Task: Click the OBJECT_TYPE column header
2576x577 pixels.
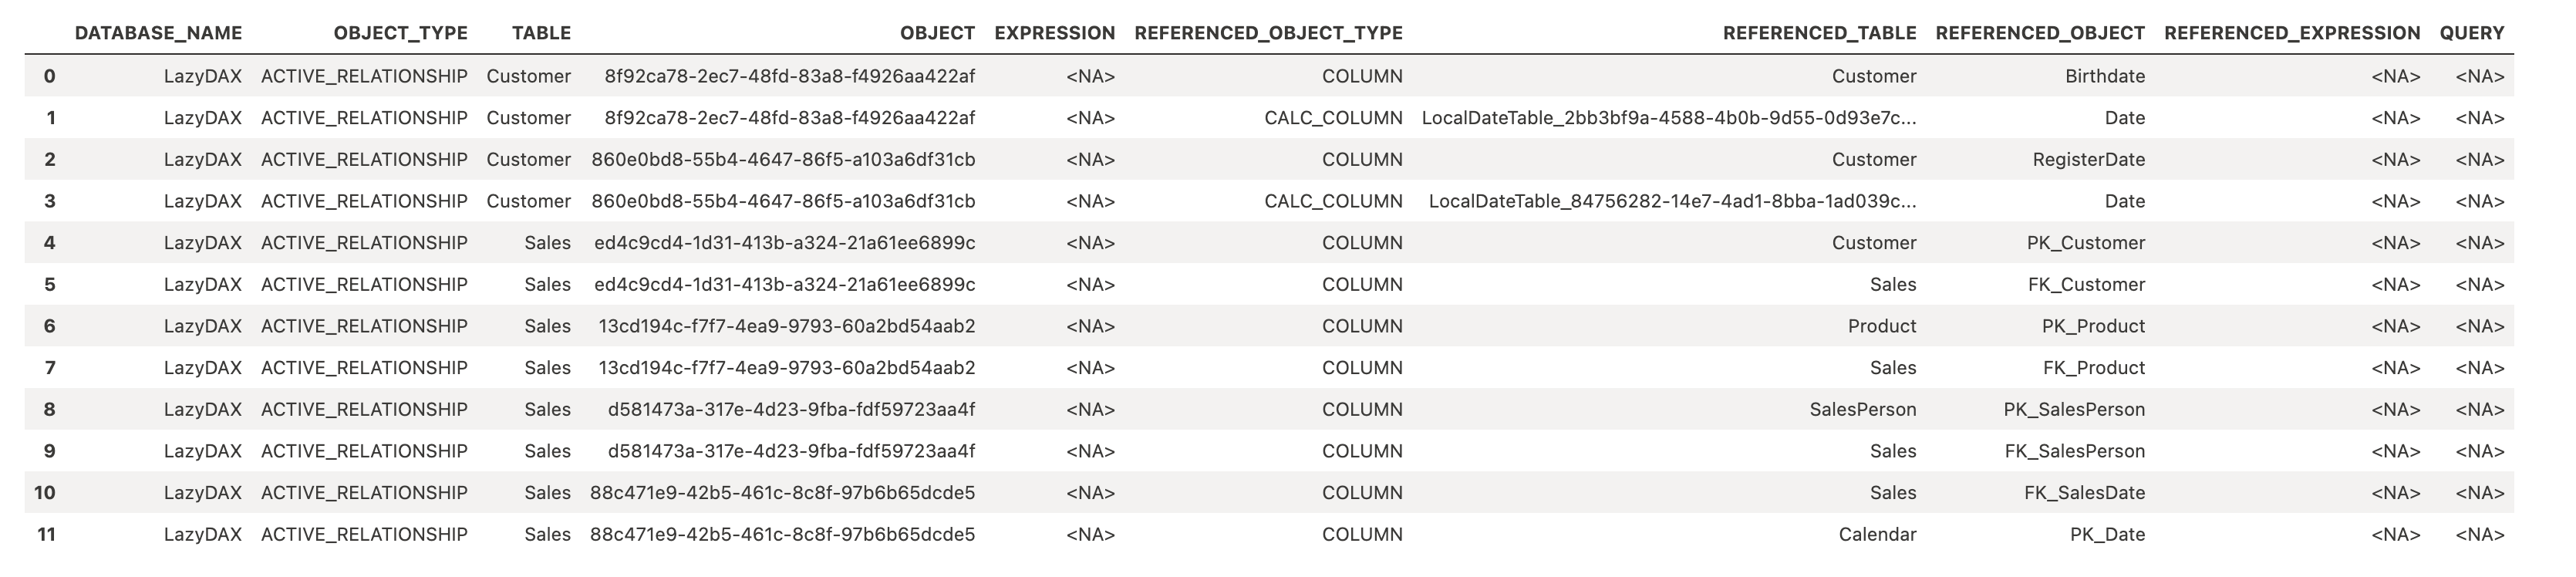Action: (x=400, y=33)
